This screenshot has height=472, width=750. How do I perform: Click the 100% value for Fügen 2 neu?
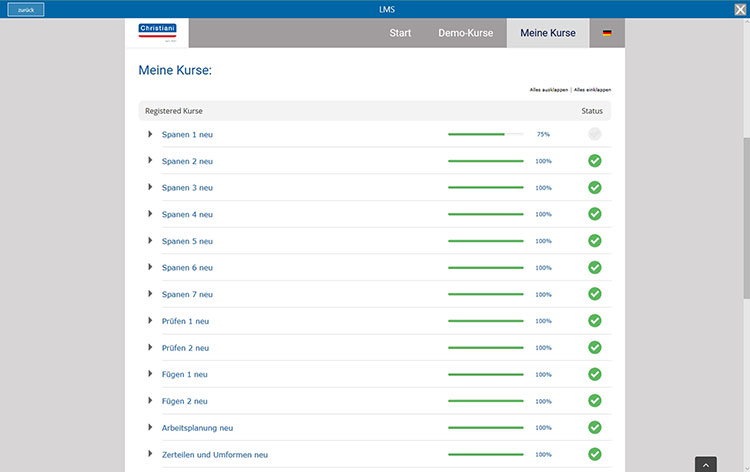click(543, 401)
